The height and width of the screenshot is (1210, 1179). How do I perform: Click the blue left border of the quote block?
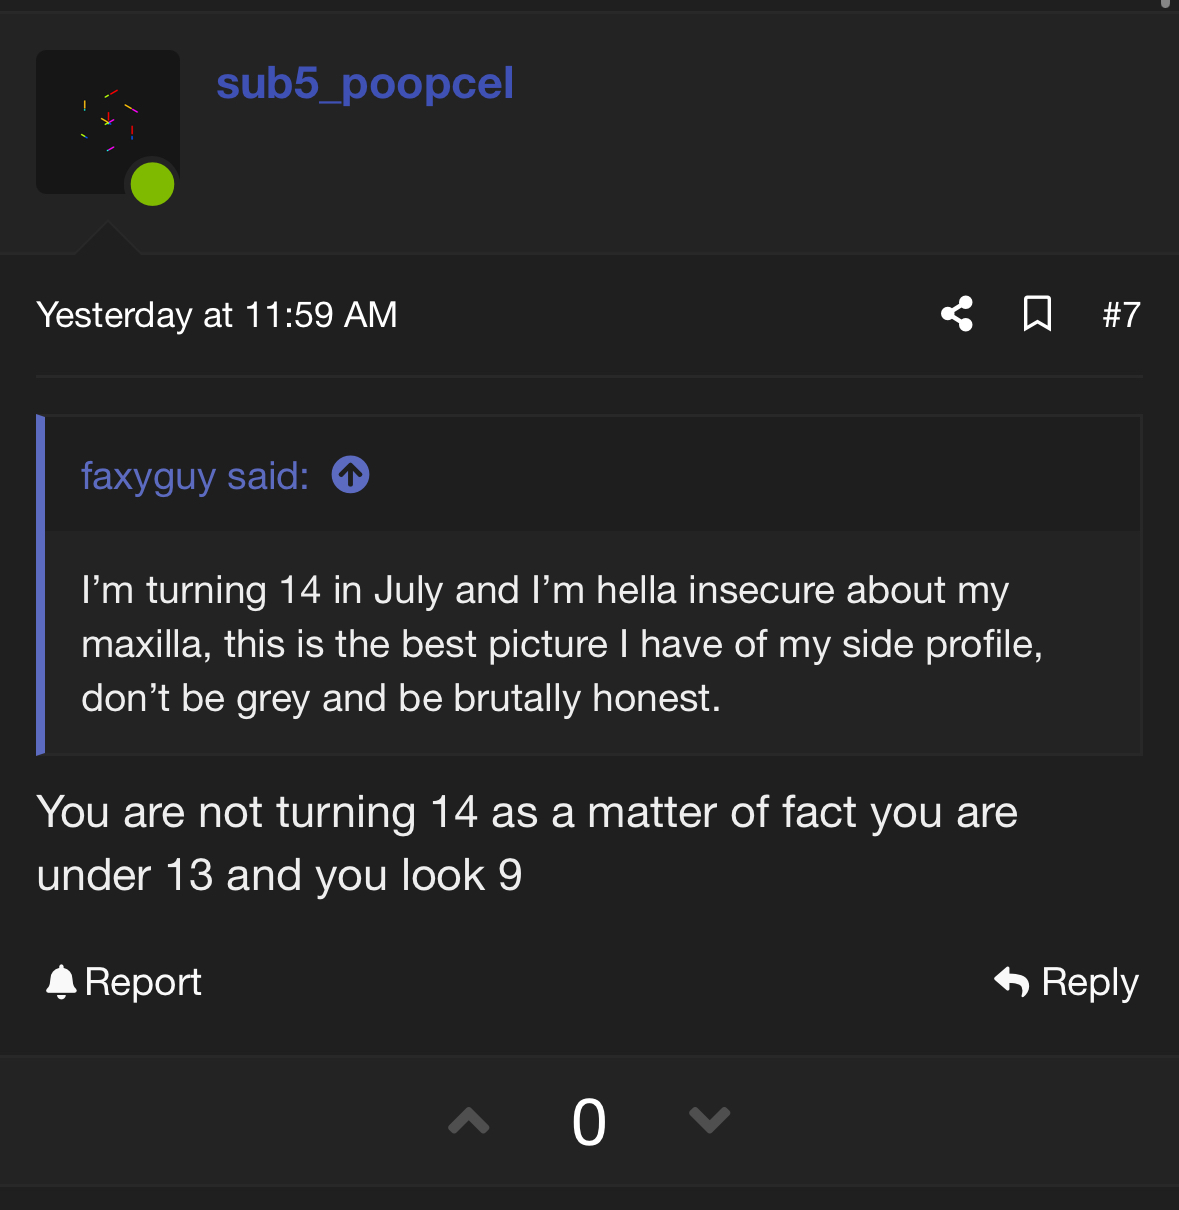tap(40, 585)
